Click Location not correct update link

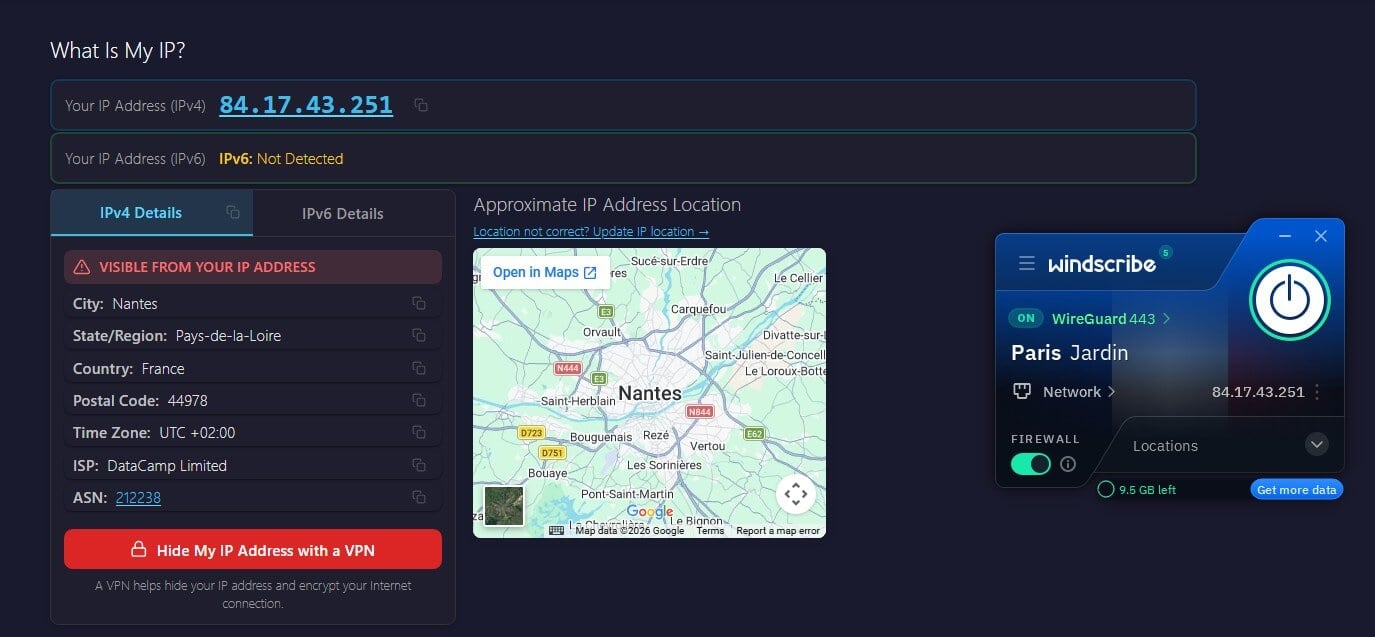[591, 231]
